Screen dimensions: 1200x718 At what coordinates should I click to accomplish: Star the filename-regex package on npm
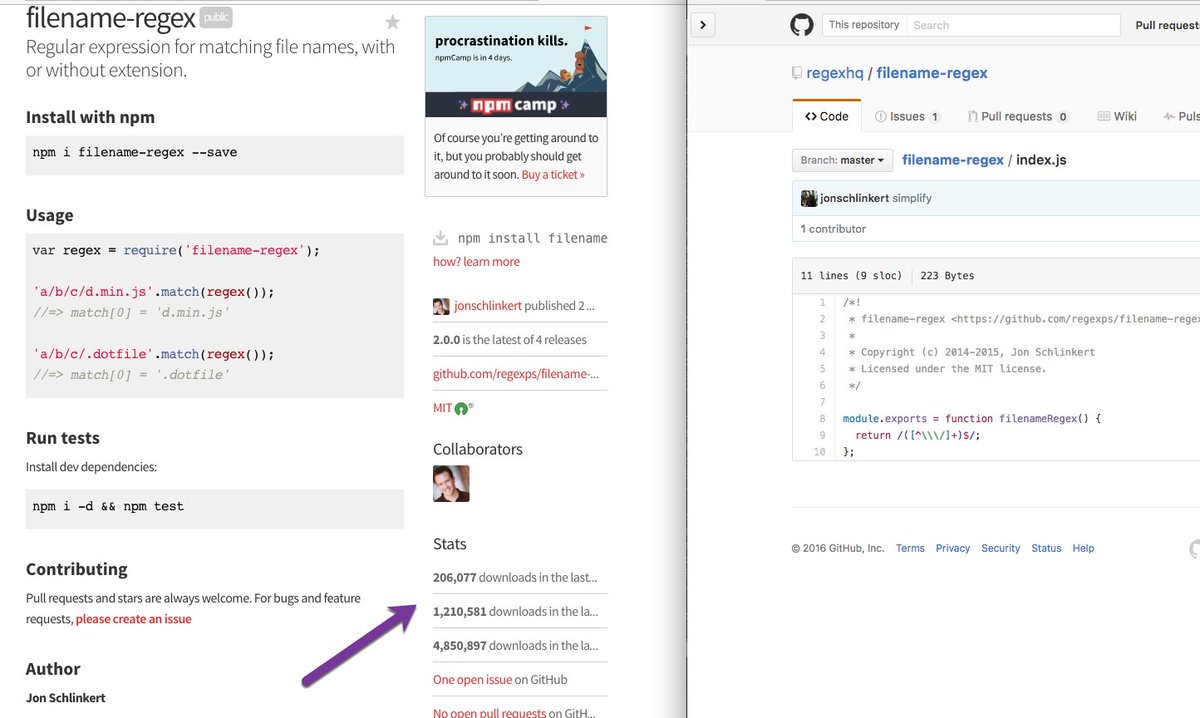[x=392, y=22]
